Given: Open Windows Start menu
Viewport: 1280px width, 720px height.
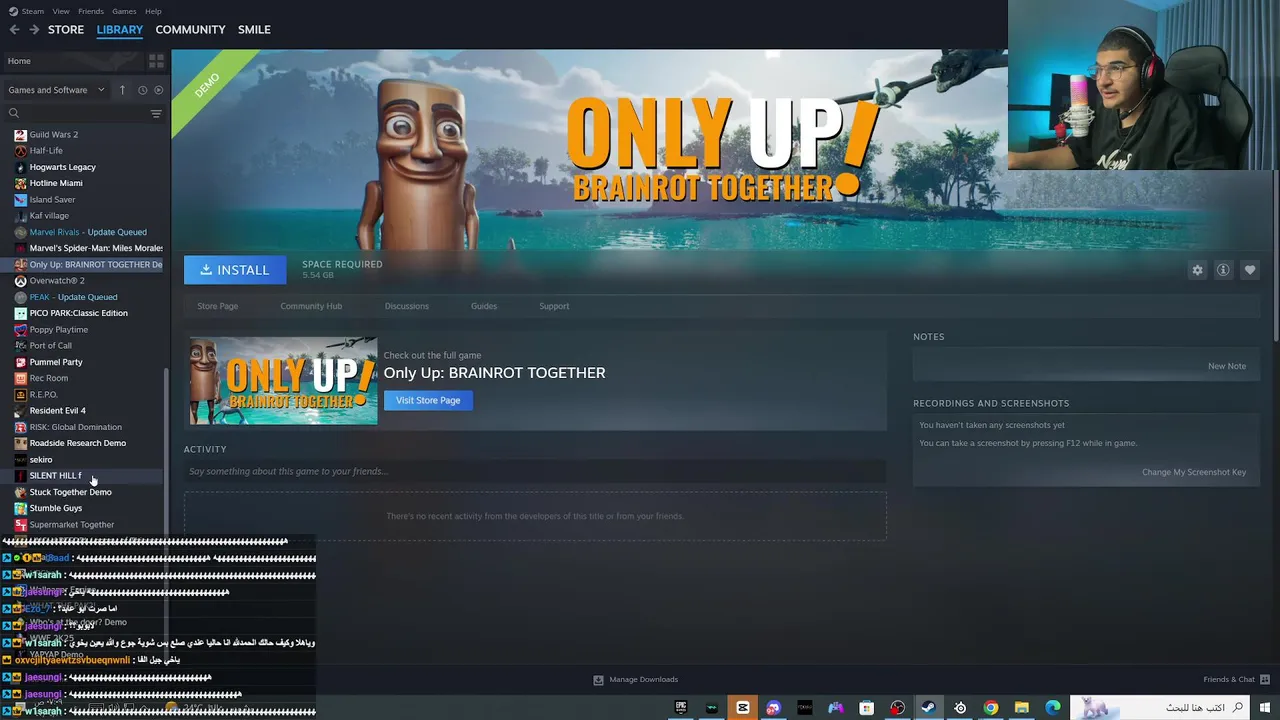Looking at the screenshot, I should pos(1265,708).
